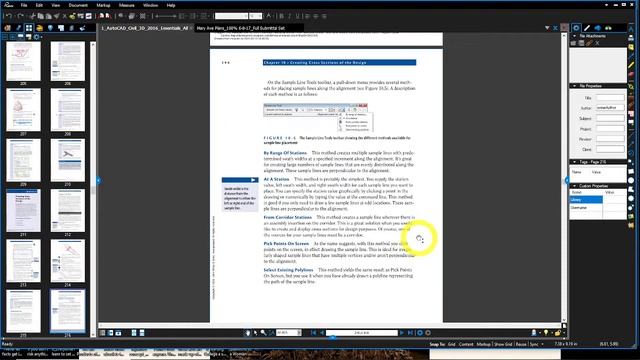640x360 pixels.
Task: Select the Pan hand tool in navigation bar
Action: [248, 333]
